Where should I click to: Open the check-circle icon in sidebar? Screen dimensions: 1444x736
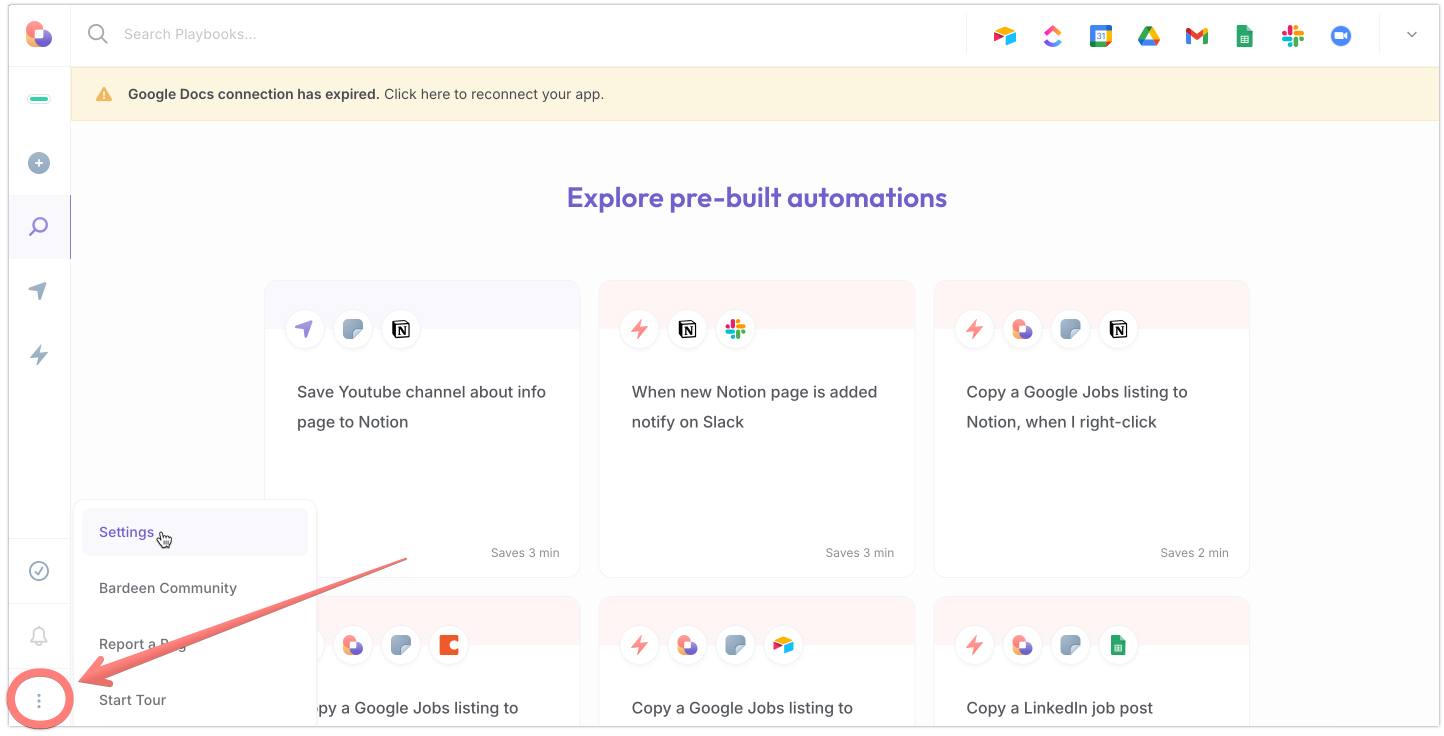tap(39, 571)
